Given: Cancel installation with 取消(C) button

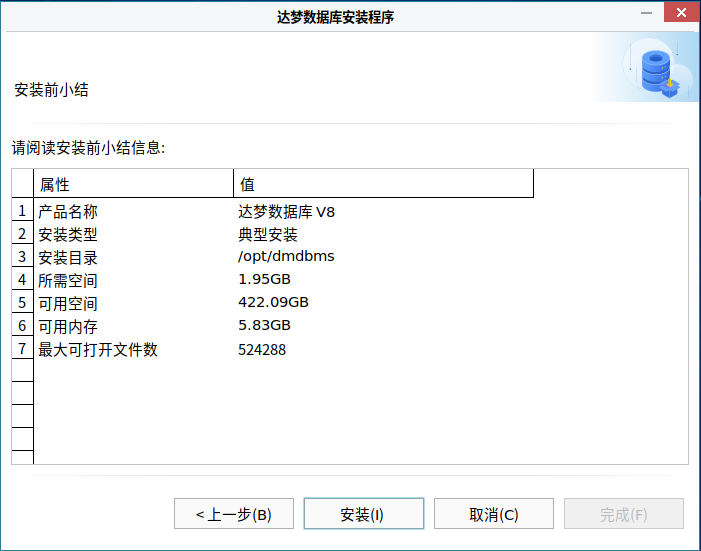Looking at the screenshot, I should click(x=494, y=514).
